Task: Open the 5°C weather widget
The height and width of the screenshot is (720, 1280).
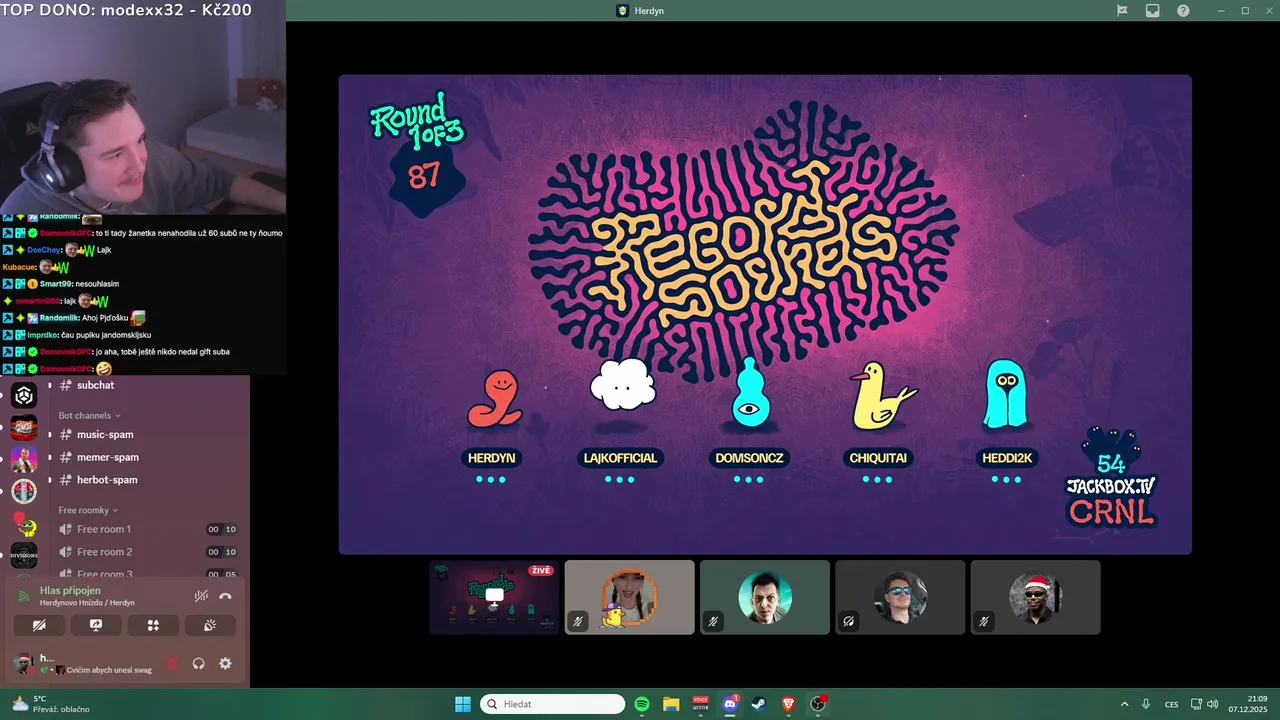Action: [50, 704]
